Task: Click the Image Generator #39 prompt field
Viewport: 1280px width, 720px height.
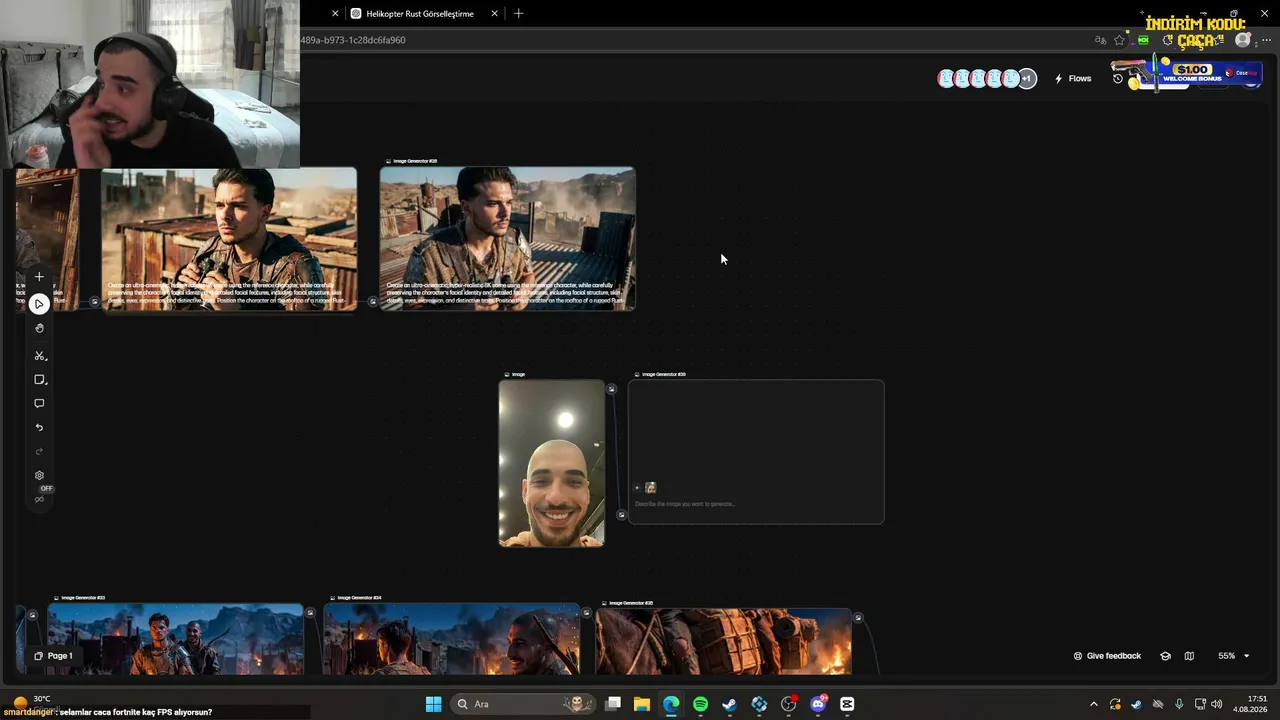Action: pyautogui.click(x=755, y=504)
